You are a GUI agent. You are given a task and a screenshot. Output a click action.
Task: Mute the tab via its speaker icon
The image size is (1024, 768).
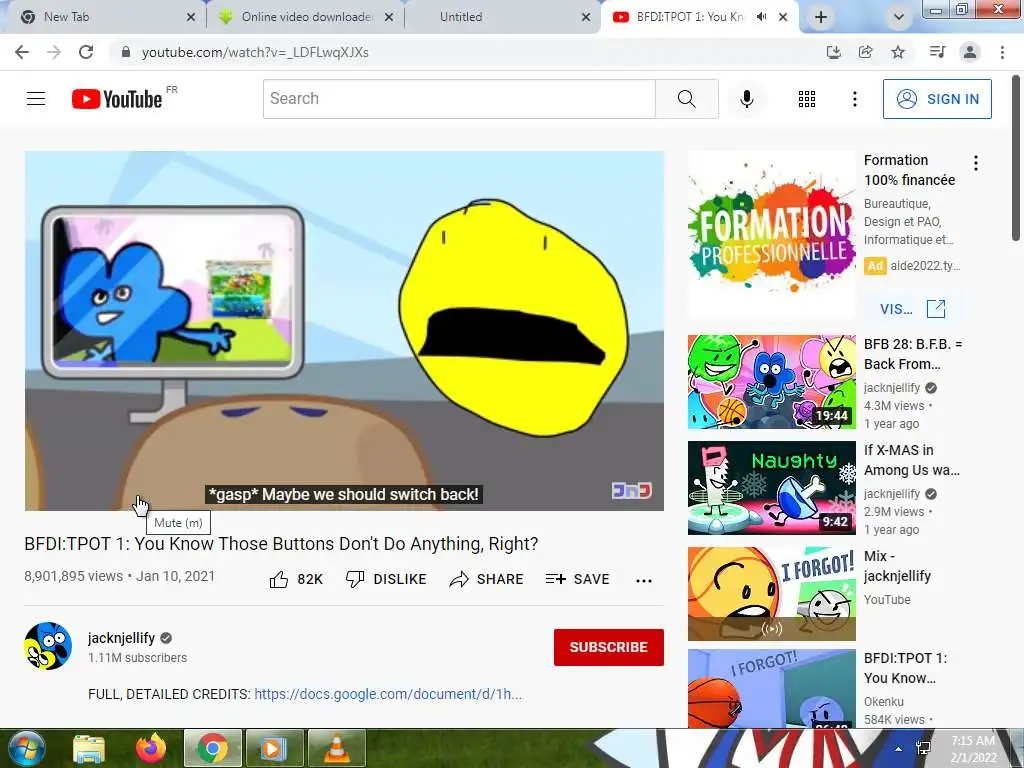pyautogui.click(x=761, y=17)
